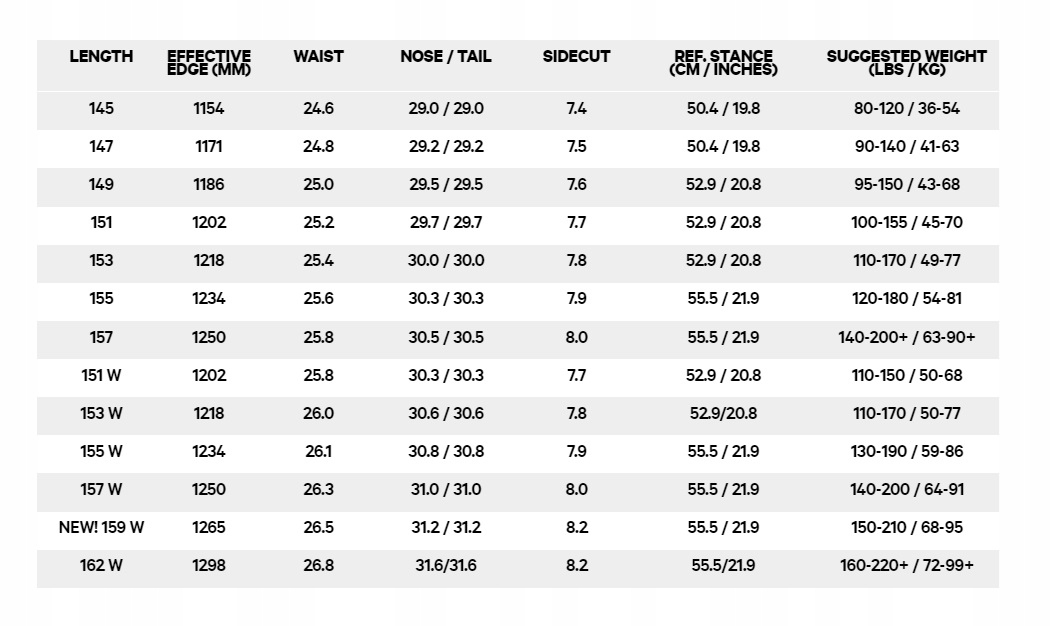The image size is (1051, 626).
Task: Click the 1154 effective edge value
Action: (x=209, y=109)
